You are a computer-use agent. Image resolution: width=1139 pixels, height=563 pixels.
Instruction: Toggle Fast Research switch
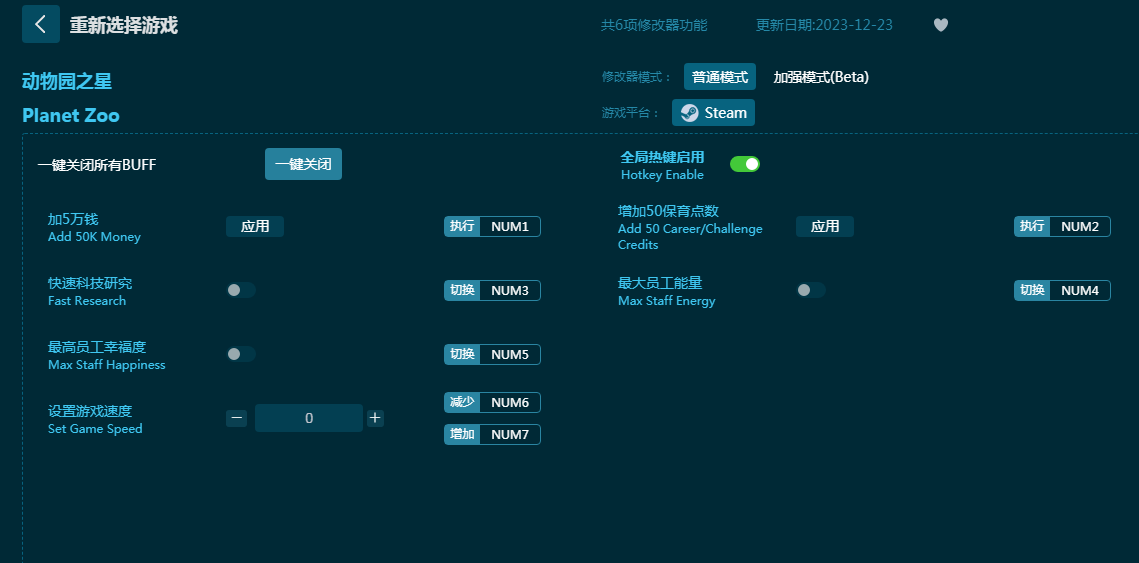[240, 290]
